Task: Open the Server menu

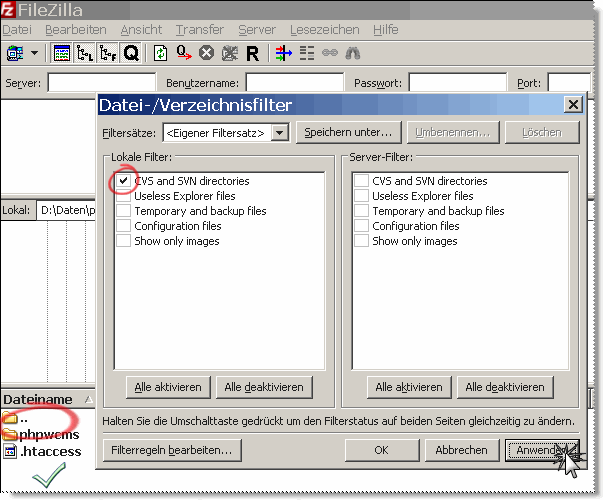Action: tap(257, 30)
